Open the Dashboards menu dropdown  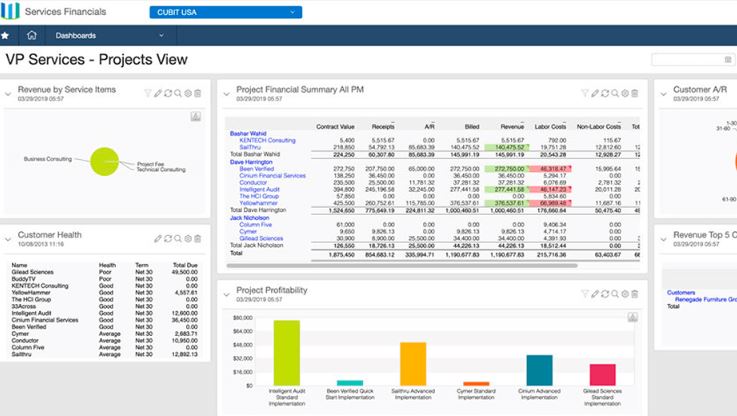coord(110,36)
